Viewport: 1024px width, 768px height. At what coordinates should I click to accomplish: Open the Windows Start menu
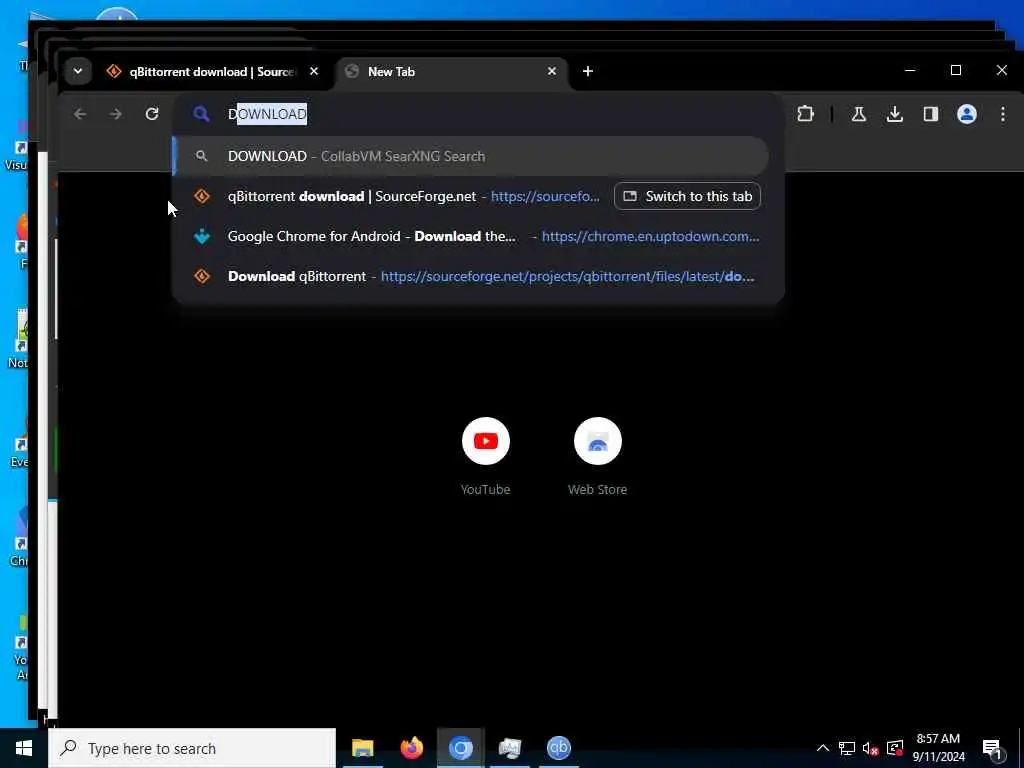click(24, 748)
